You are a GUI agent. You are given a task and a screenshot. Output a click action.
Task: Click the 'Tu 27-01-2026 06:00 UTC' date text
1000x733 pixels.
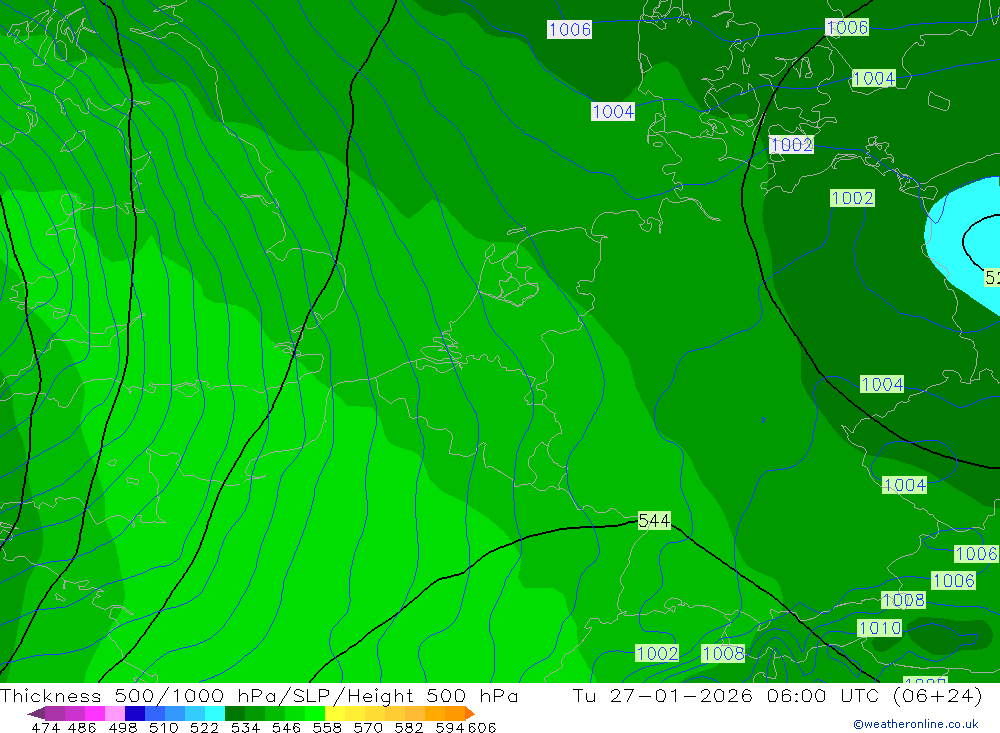point(726,695)
